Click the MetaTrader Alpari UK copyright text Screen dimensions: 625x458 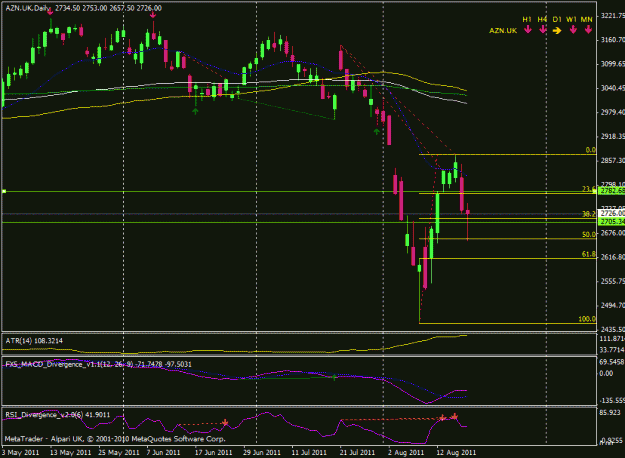pyautogui.click(x=115, y=439)
